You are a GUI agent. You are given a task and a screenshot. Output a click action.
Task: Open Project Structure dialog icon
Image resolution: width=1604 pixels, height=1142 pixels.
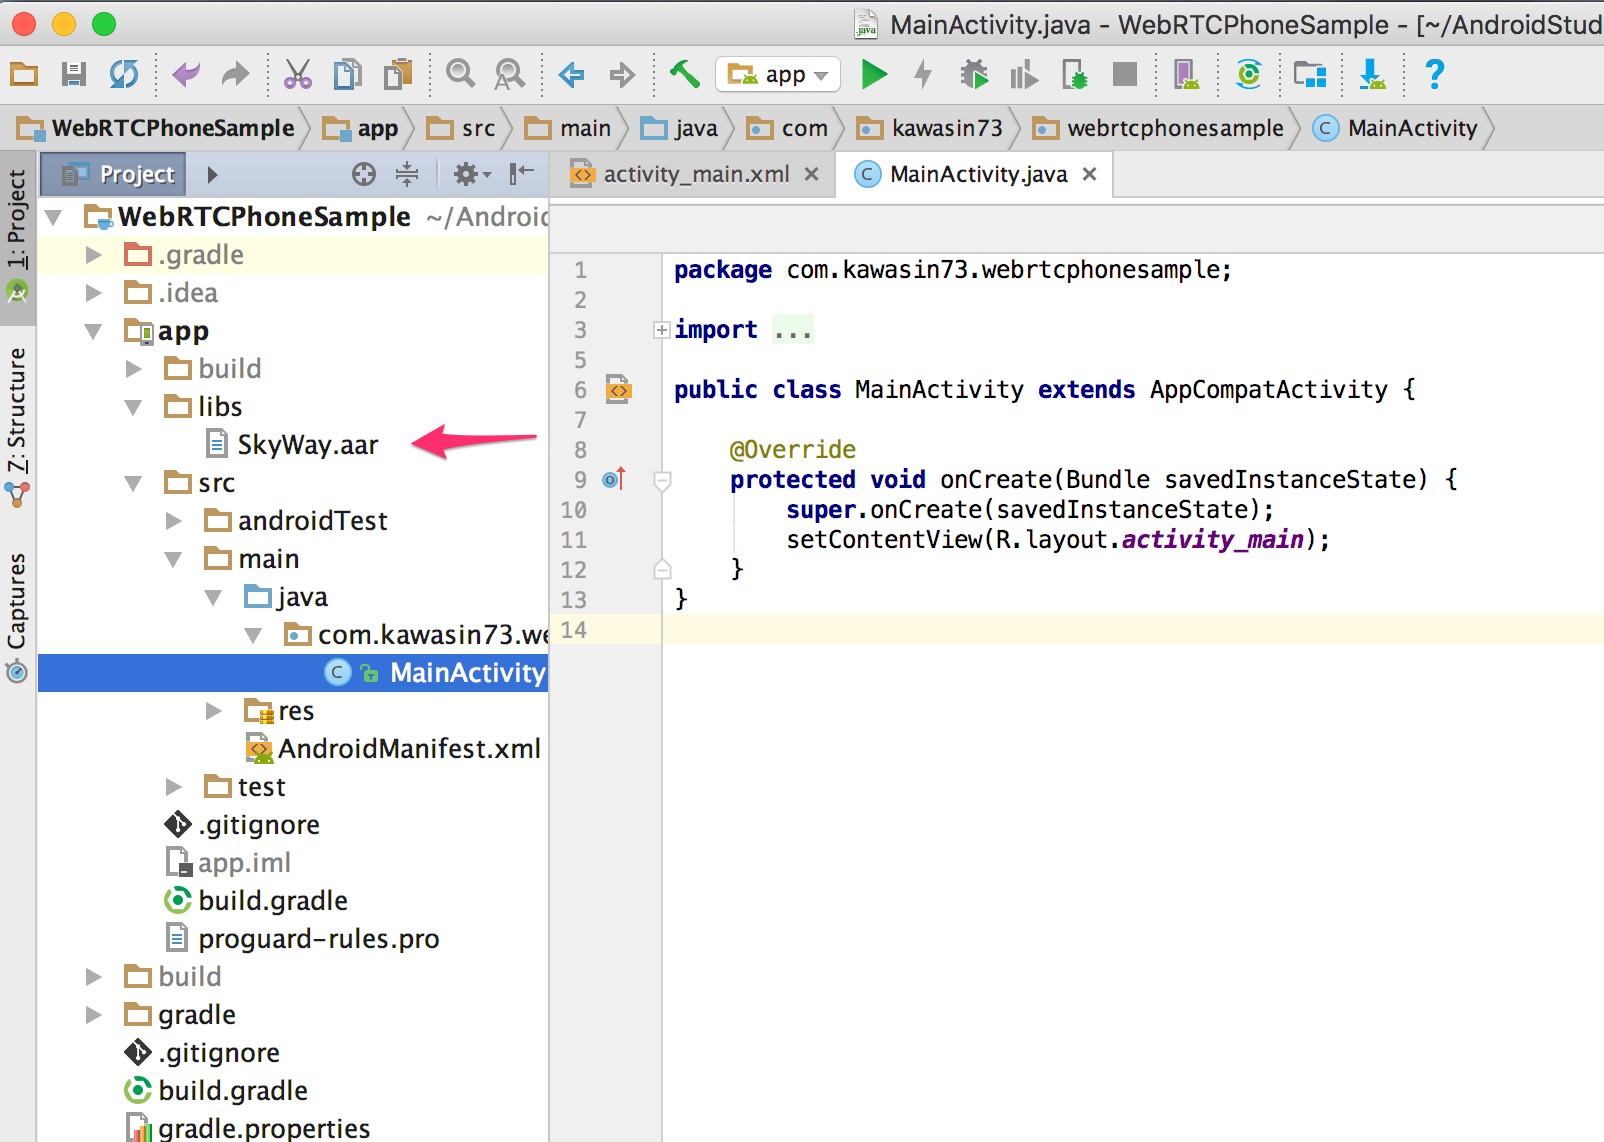click(1310, 73)
